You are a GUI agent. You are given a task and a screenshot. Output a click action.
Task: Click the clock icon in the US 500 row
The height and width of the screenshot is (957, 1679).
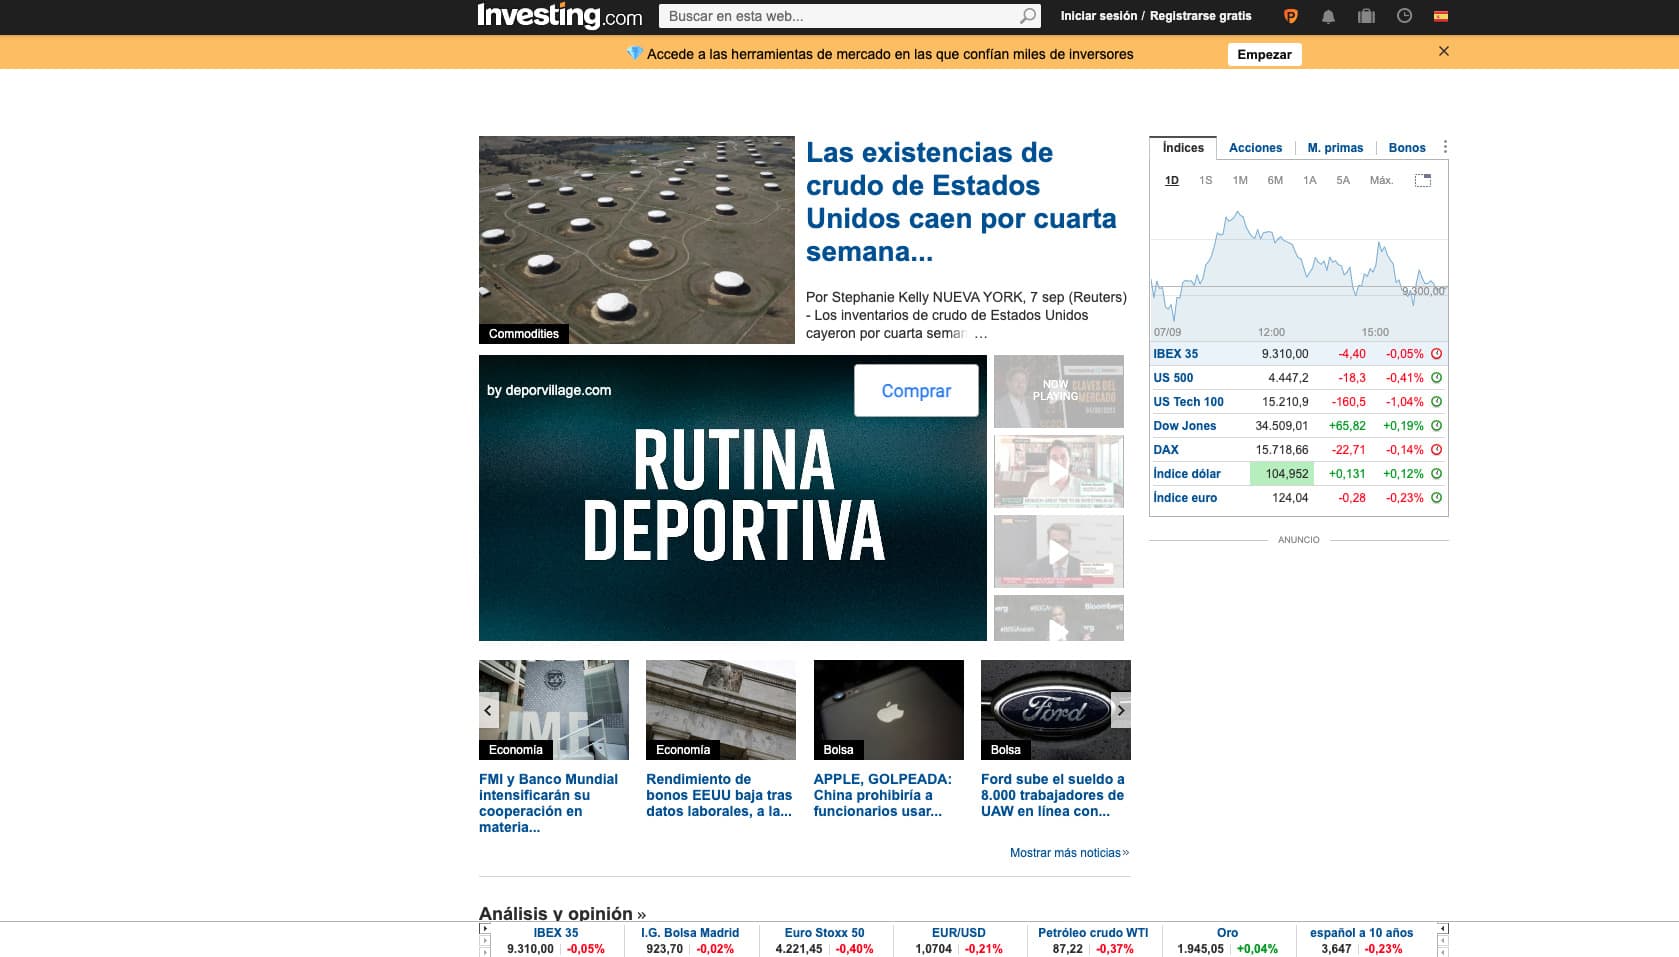[x=1436, y=378]
